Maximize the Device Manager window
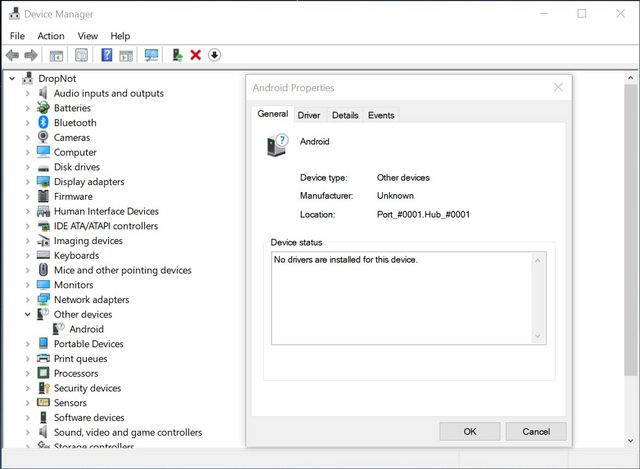Image resolution: width=640 pixels, height=469 pixels. pyautogui.click(x=582, y=13)
